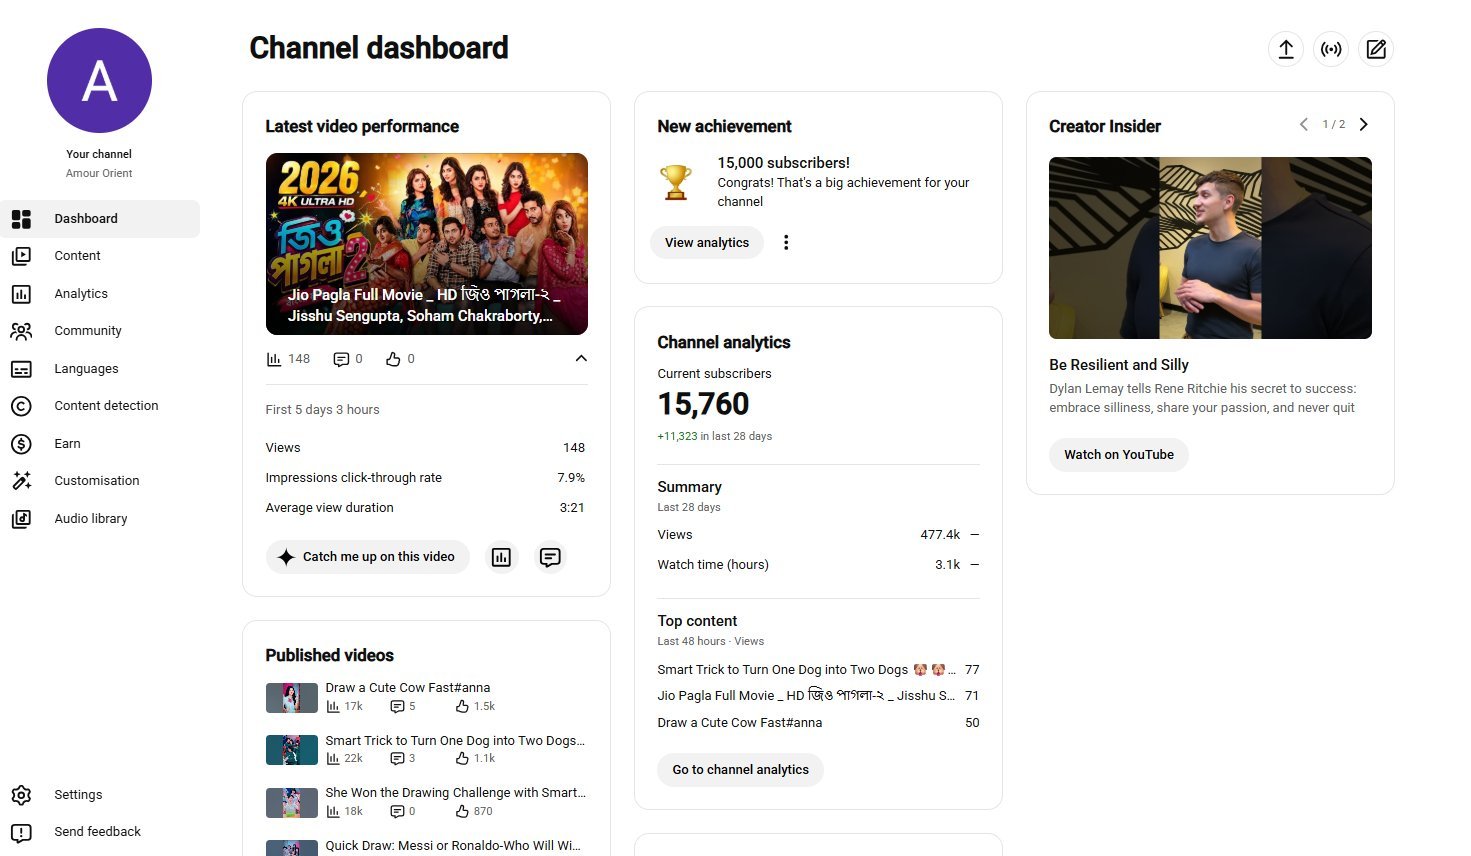Click Watch on YouTube button
The image size is (1471, 856).
click(x=1119, y=455)
